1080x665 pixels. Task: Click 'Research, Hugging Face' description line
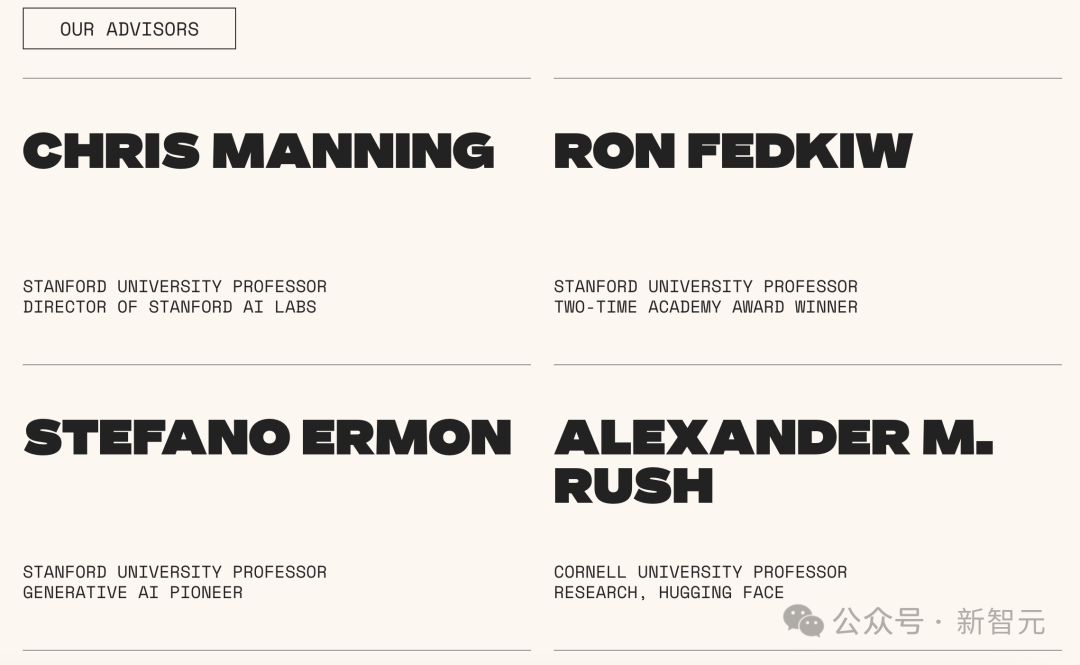click(x=669, y=593)
